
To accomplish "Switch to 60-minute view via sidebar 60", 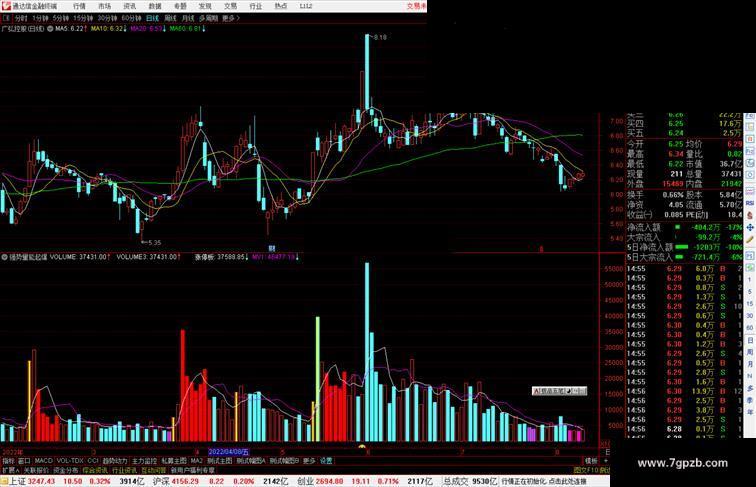I will [x=750, y=327].
